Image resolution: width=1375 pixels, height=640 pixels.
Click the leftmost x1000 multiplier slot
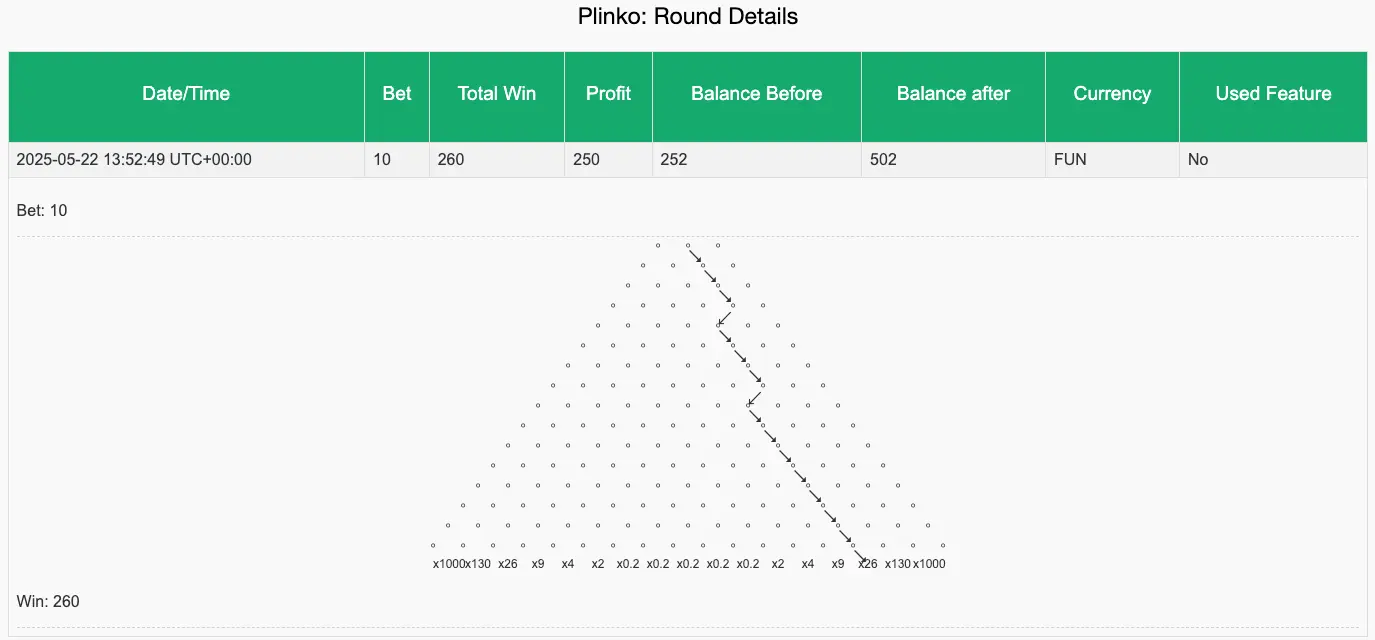(447, 564)
